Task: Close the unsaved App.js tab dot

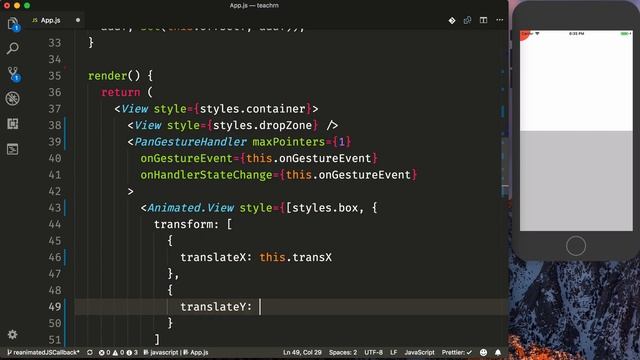Action: [x=78, y=20]
